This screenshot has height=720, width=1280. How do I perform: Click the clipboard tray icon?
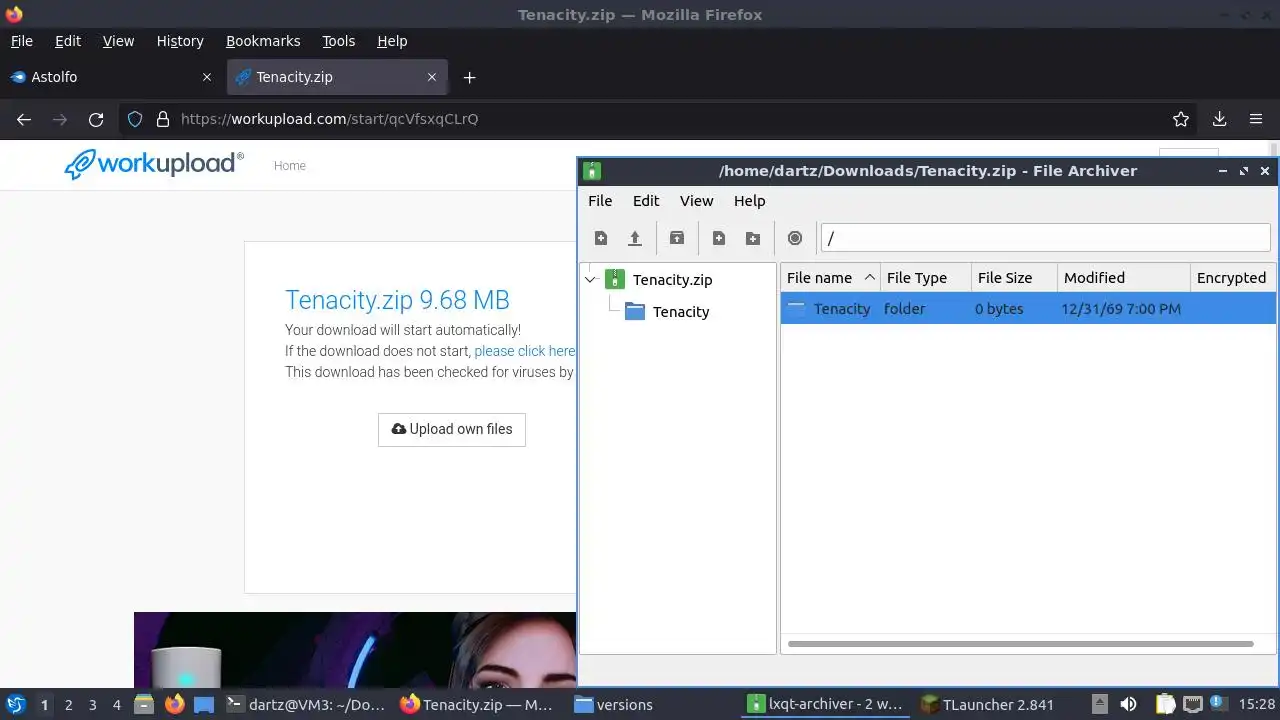[1165, 704]
